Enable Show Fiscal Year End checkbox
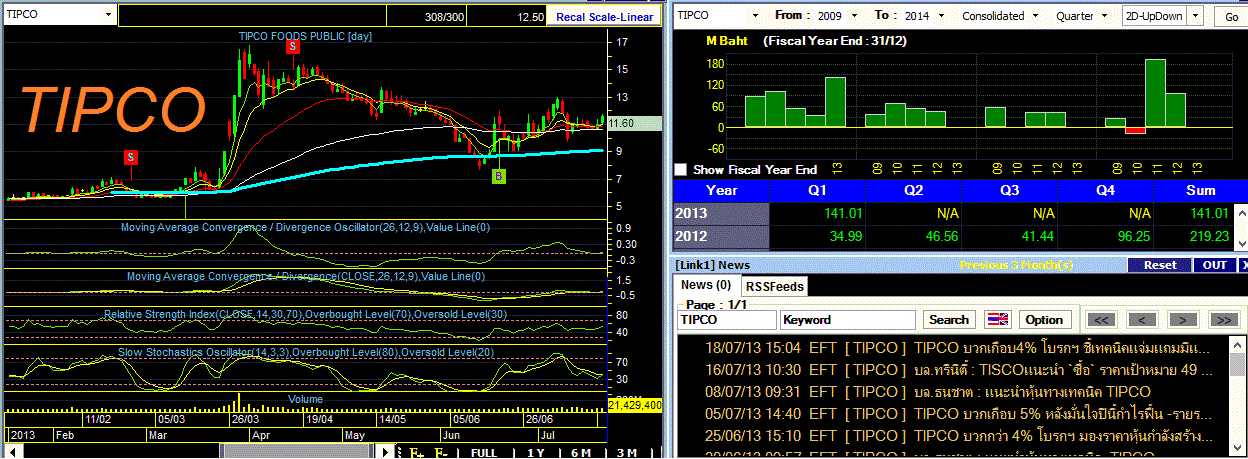The image size is (1248, 459). (x=681, y=170)
